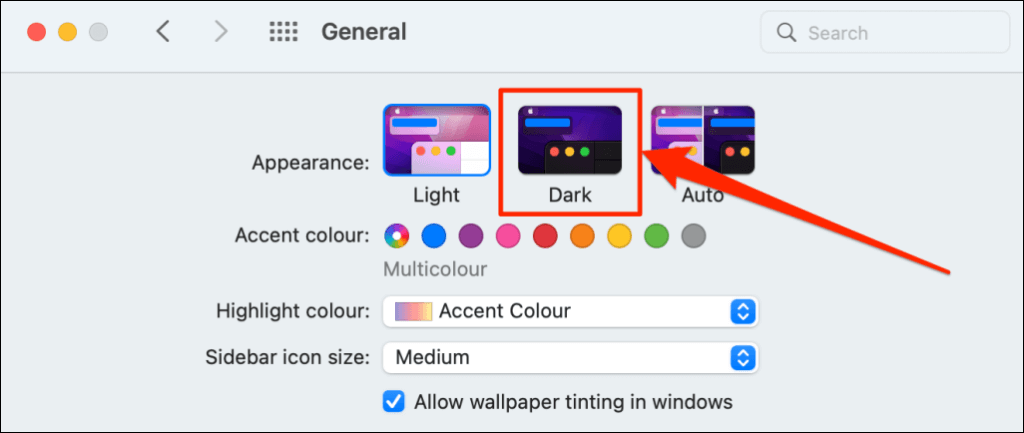Screen dimensions: 1024x433
Task: Disable Allow wallpaper tinting in windows
Action: click(394, 402)
